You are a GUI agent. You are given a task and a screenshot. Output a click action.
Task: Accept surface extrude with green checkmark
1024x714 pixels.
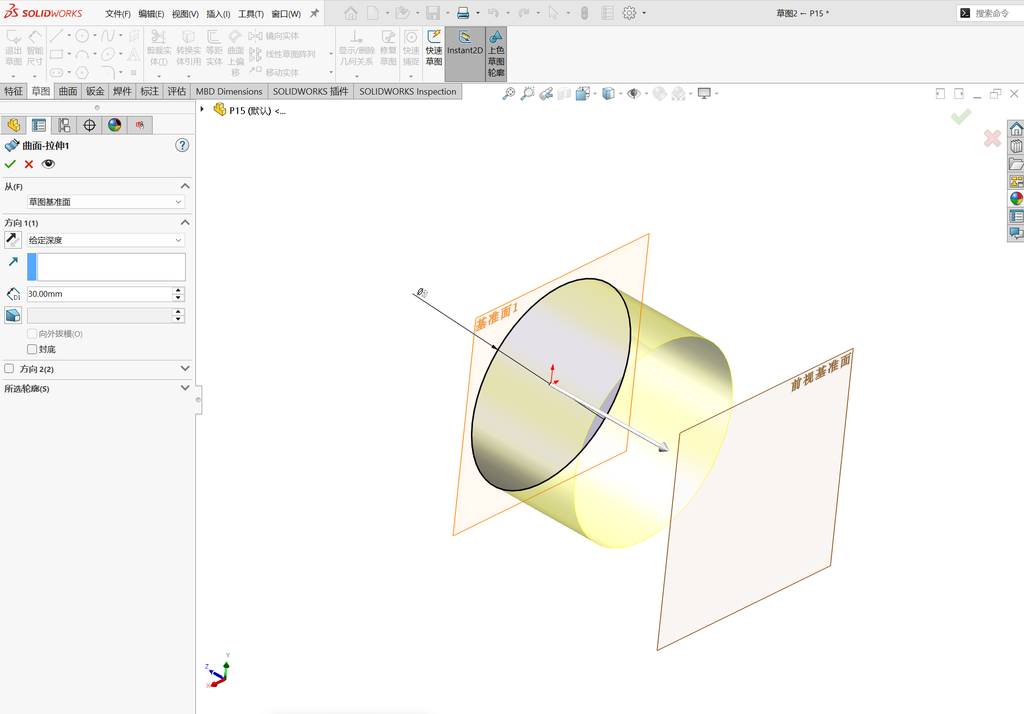click(10, 164)
